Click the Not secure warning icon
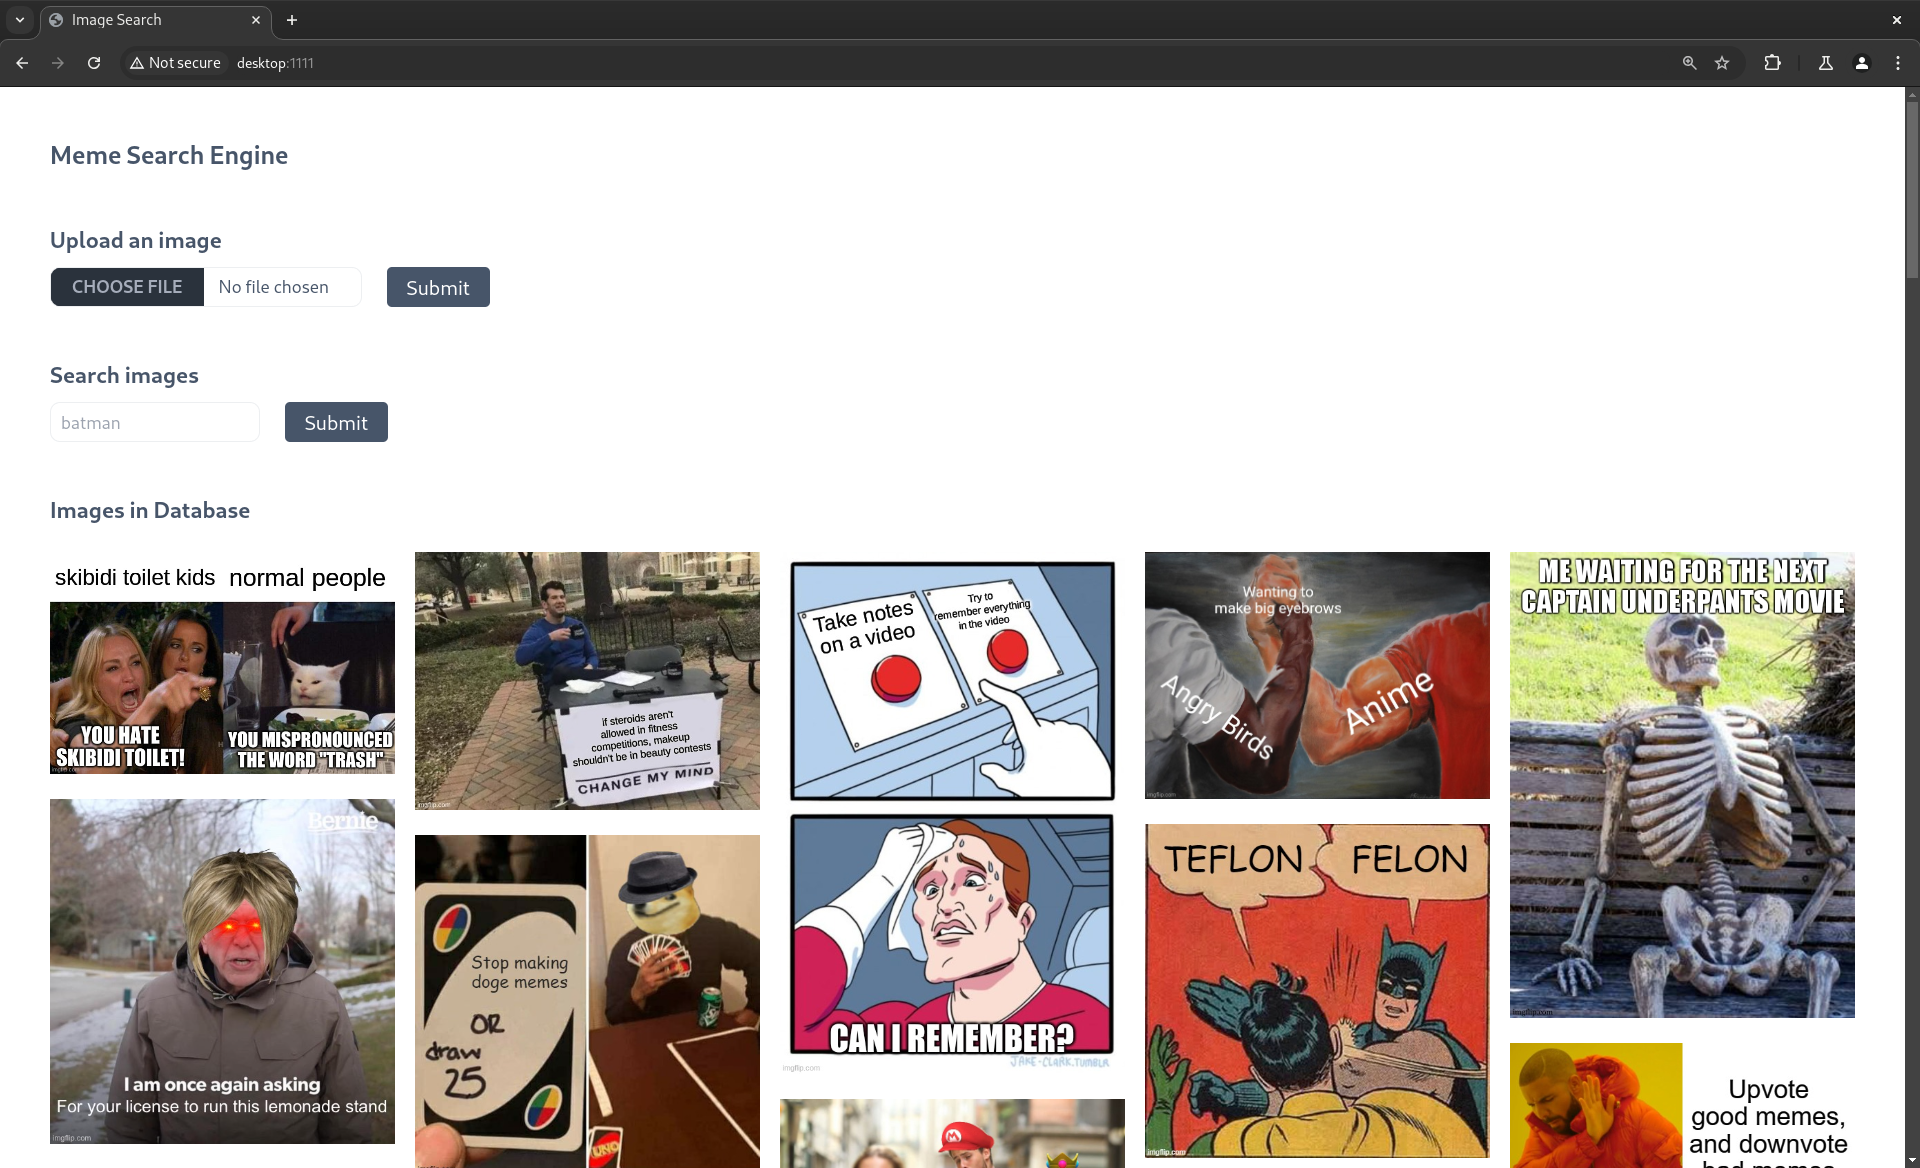 click(136, 63)
